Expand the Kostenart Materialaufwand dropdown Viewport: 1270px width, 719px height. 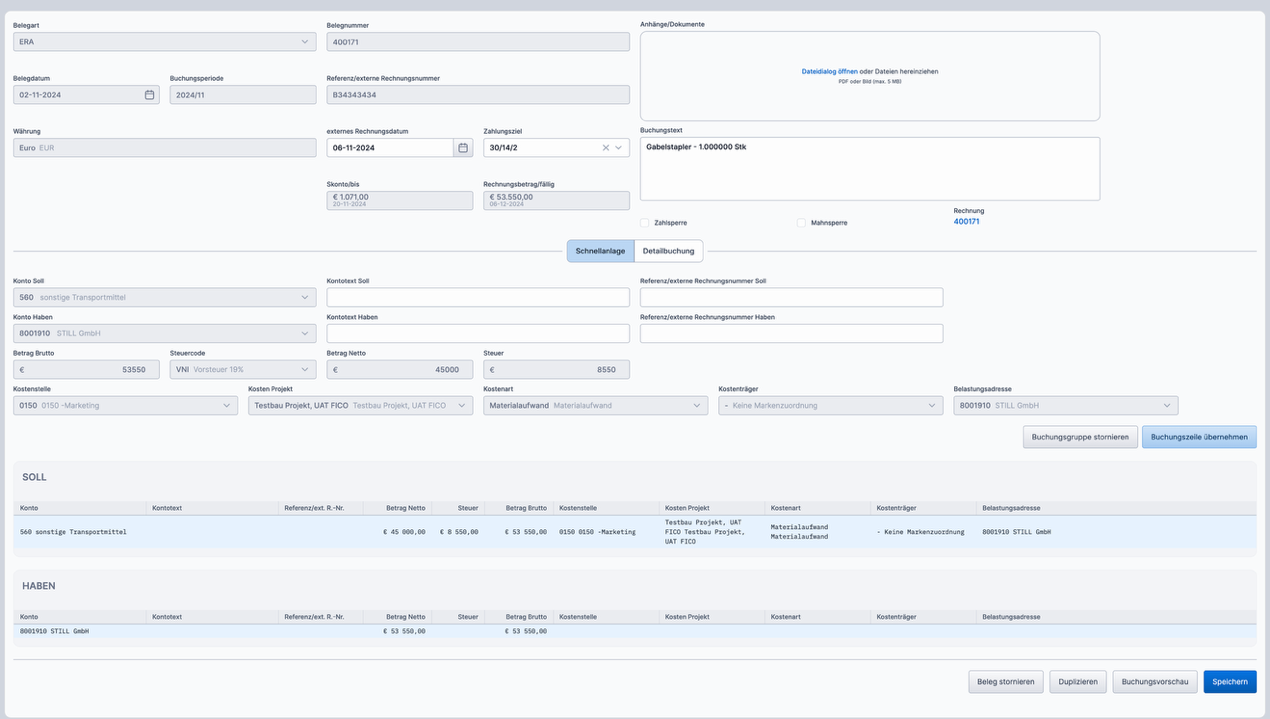pos(697,406)
